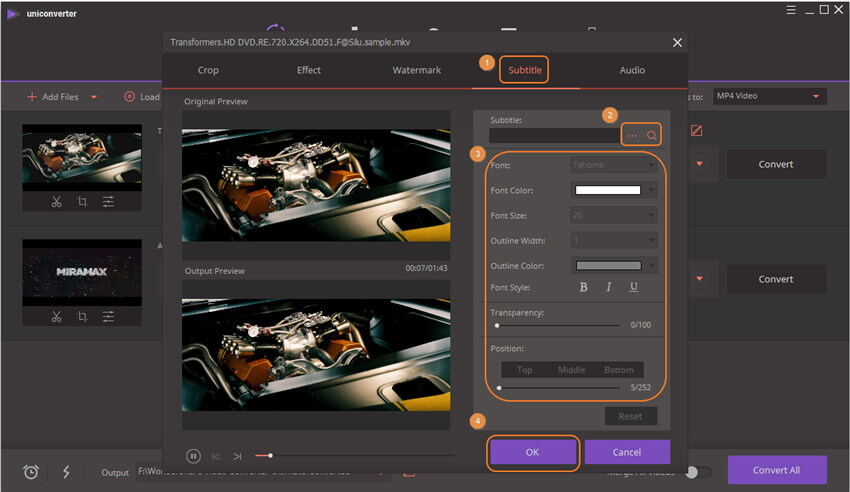Click the Transparency slider handle
This screenshot has height=492, width=850.
click(x=497, y=326)
